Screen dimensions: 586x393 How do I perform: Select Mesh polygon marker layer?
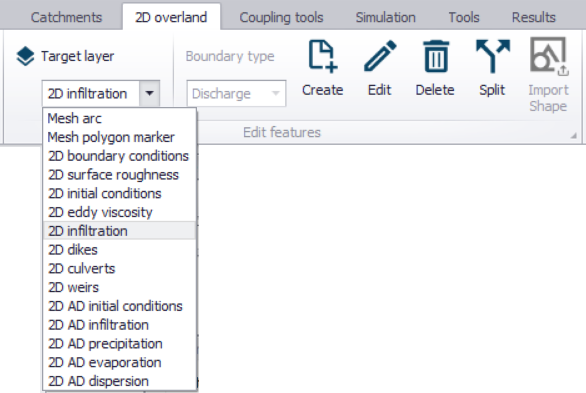(120, 137)
